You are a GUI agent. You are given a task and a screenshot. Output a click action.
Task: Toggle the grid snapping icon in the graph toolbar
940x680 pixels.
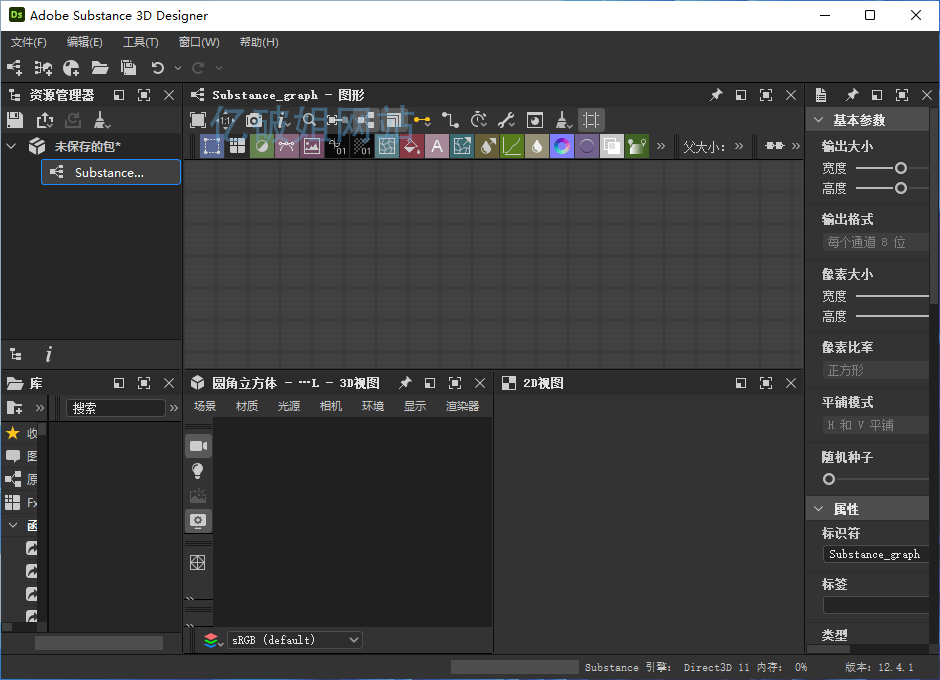coord(591,120)
